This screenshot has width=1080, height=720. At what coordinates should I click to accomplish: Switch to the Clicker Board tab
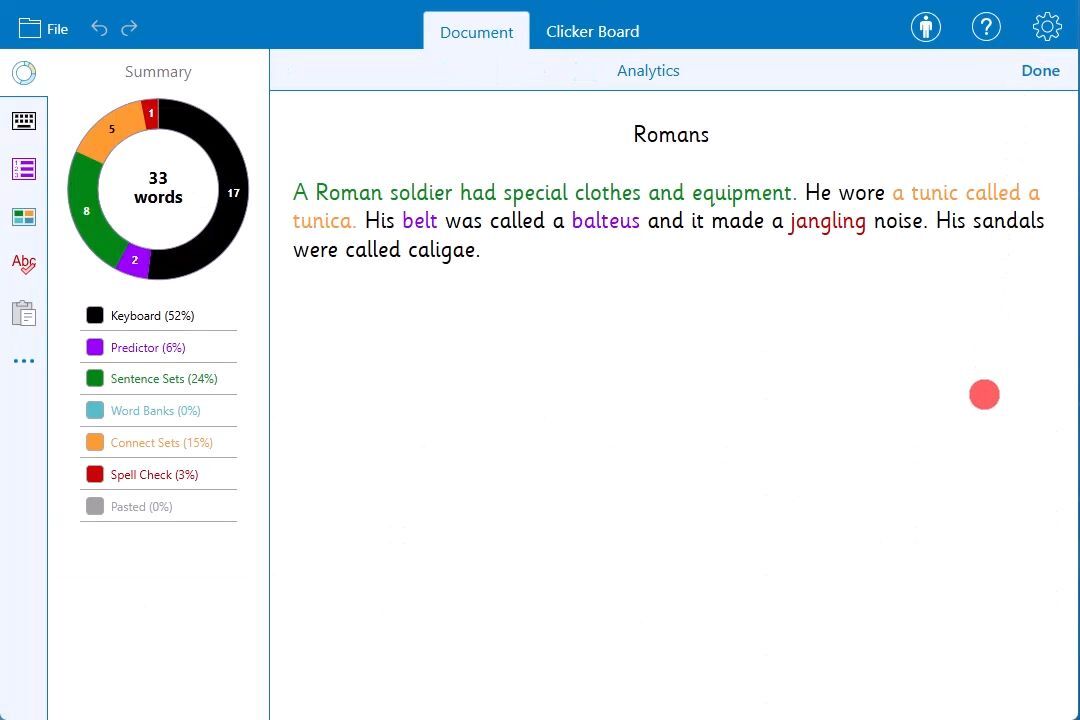point(592,31)
